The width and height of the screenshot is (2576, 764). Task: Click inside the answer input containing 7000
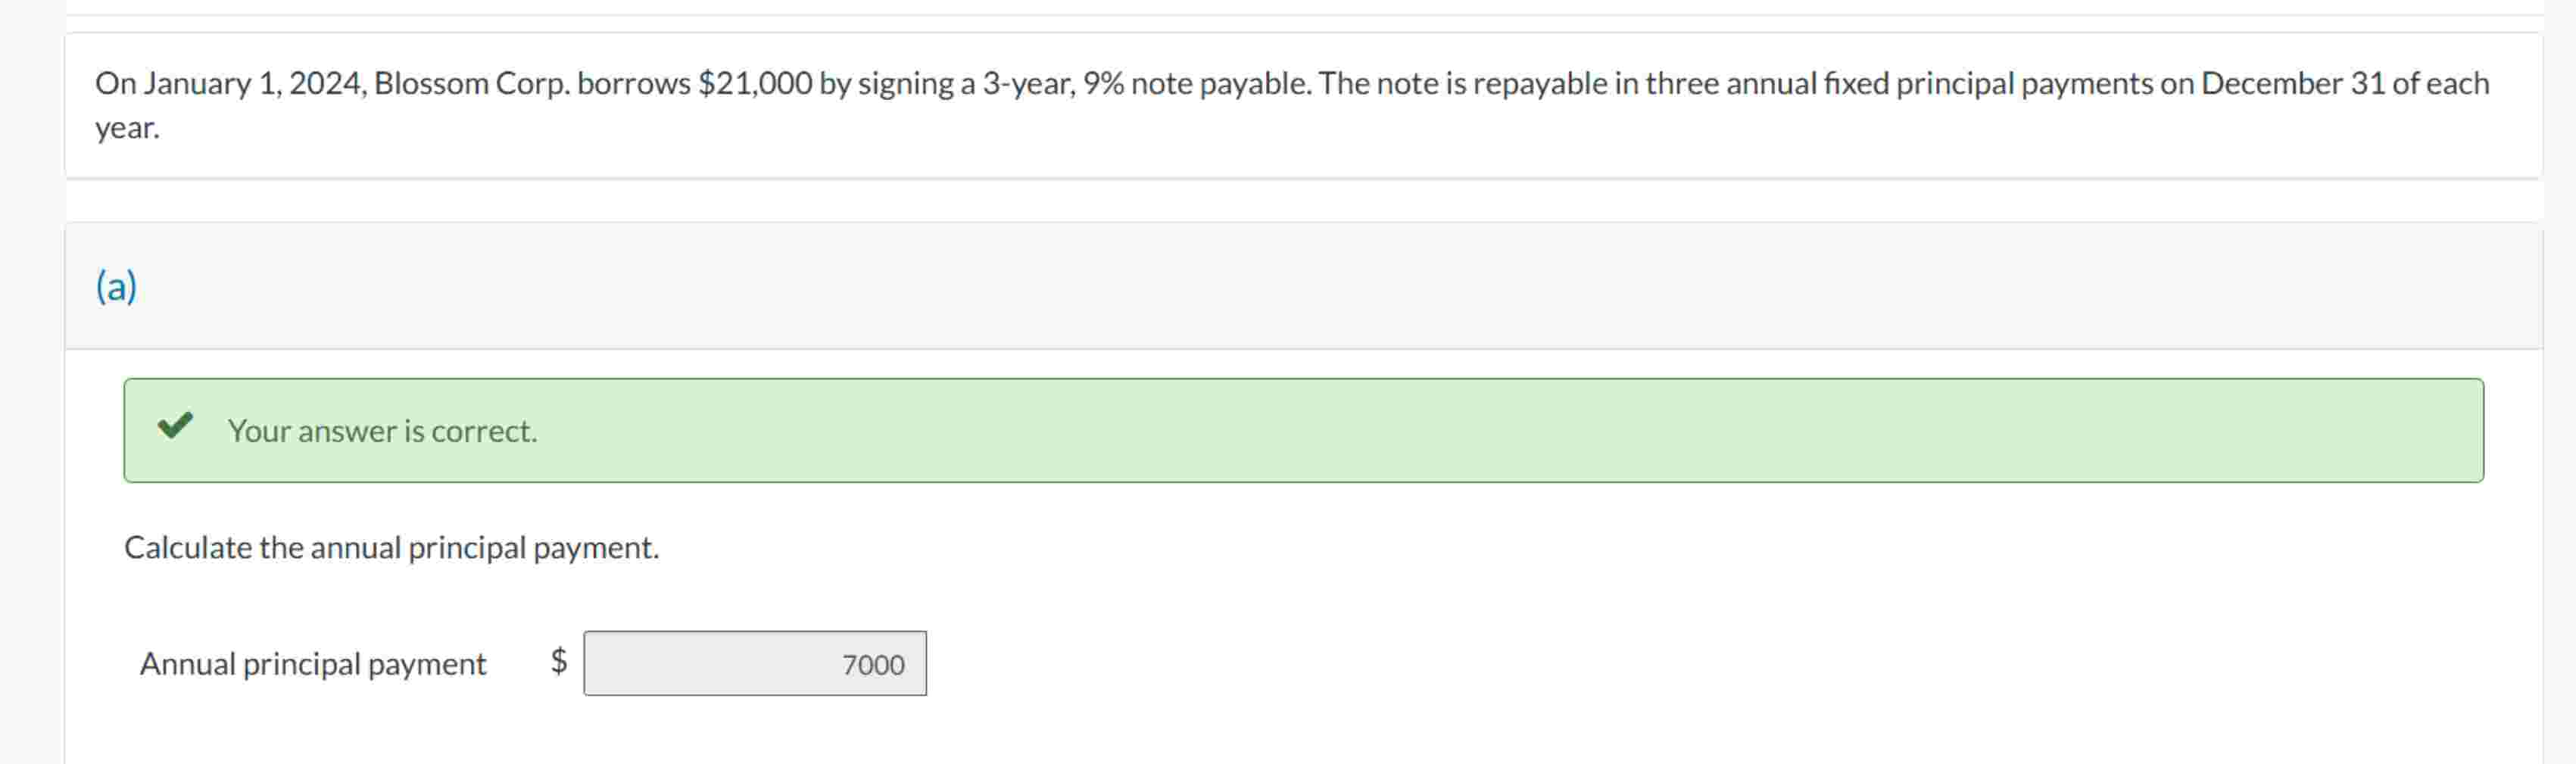(x=756, y=663)
